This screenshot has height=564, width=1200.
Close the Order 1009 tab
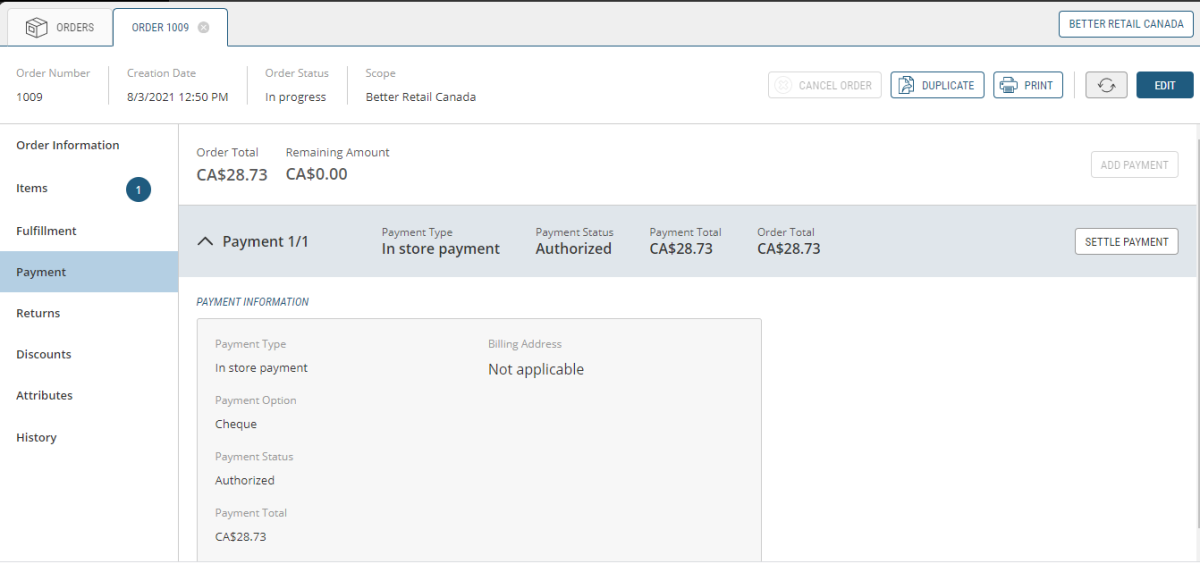tap(204, 28)
